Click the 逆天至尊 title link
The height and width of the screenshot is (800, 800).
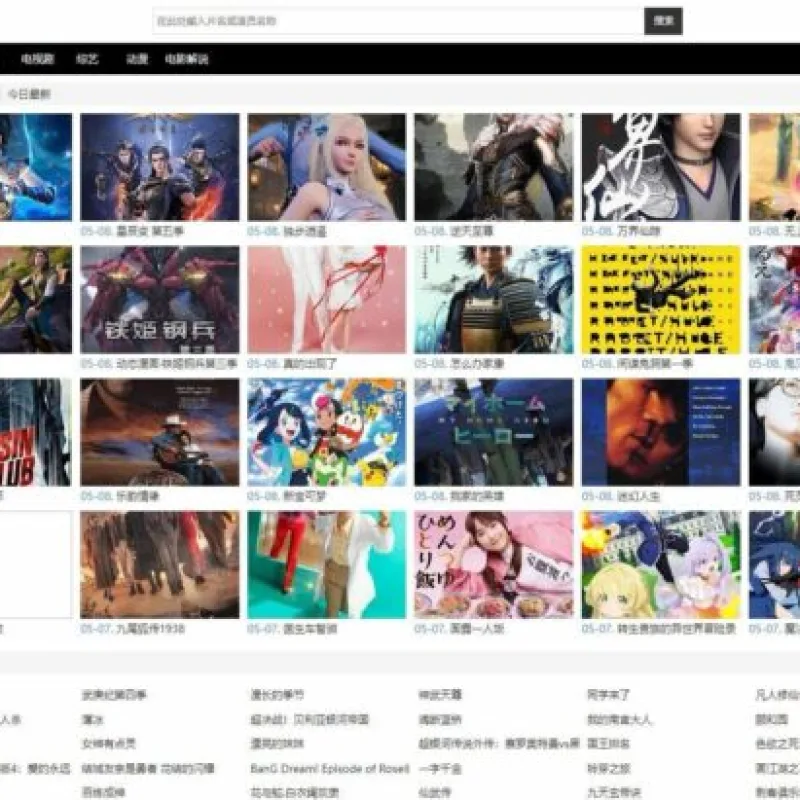[x=471, y=231]
